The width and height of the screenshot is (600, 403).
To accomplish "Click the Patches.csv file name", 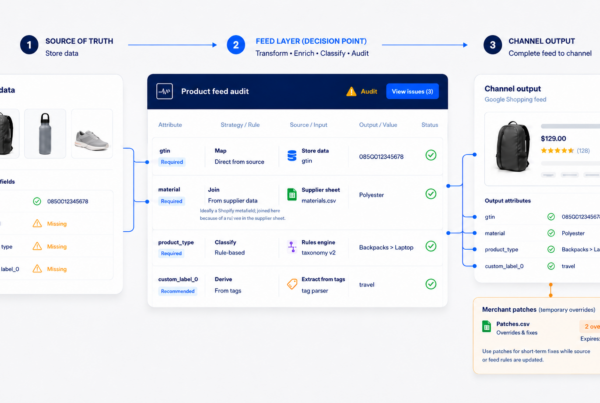I will (513, 324).
